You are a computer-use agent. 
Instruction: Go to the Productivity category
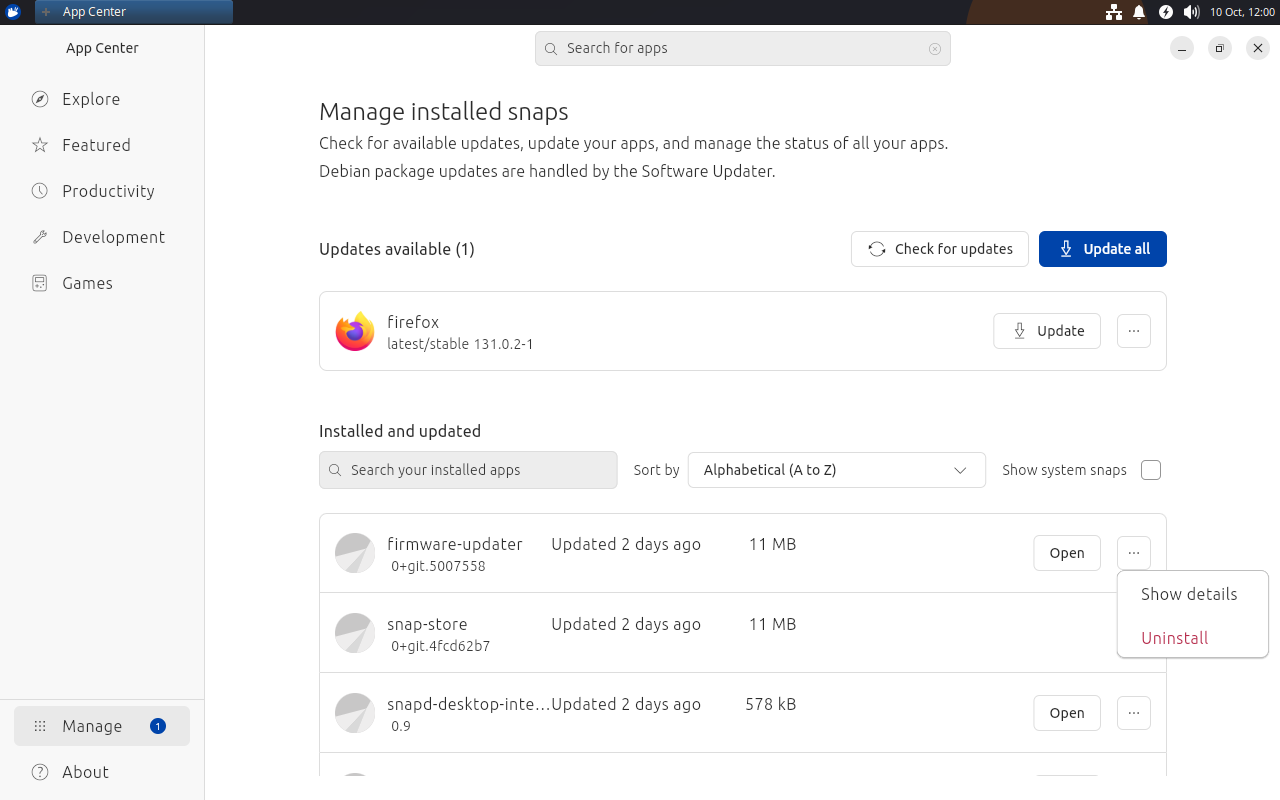coord(102,191)
